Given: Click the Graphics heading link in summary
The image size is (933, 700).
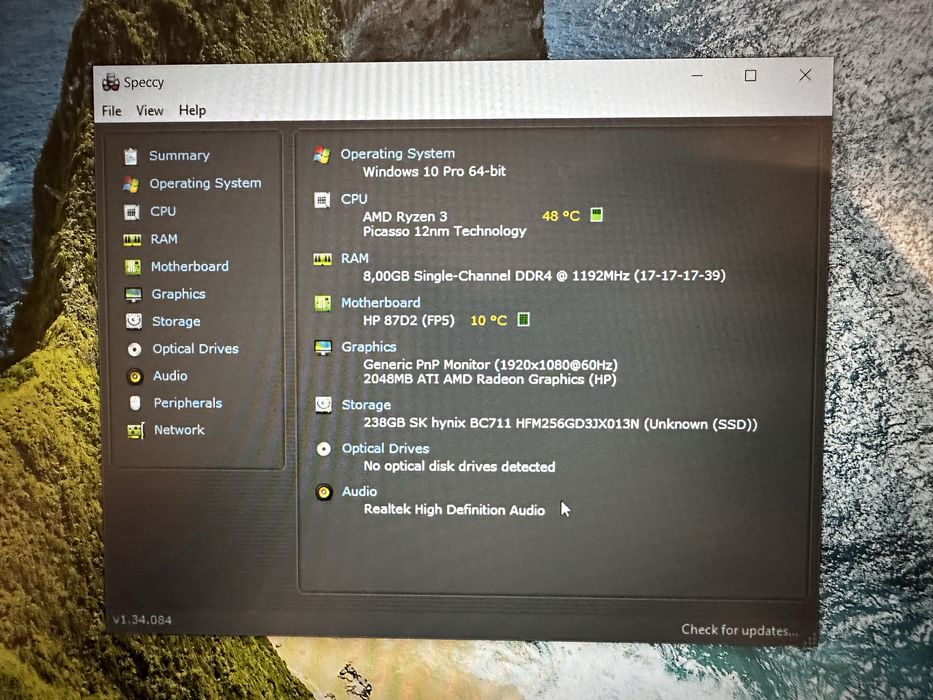Looking at the screenshot, I should pos(369,346).
